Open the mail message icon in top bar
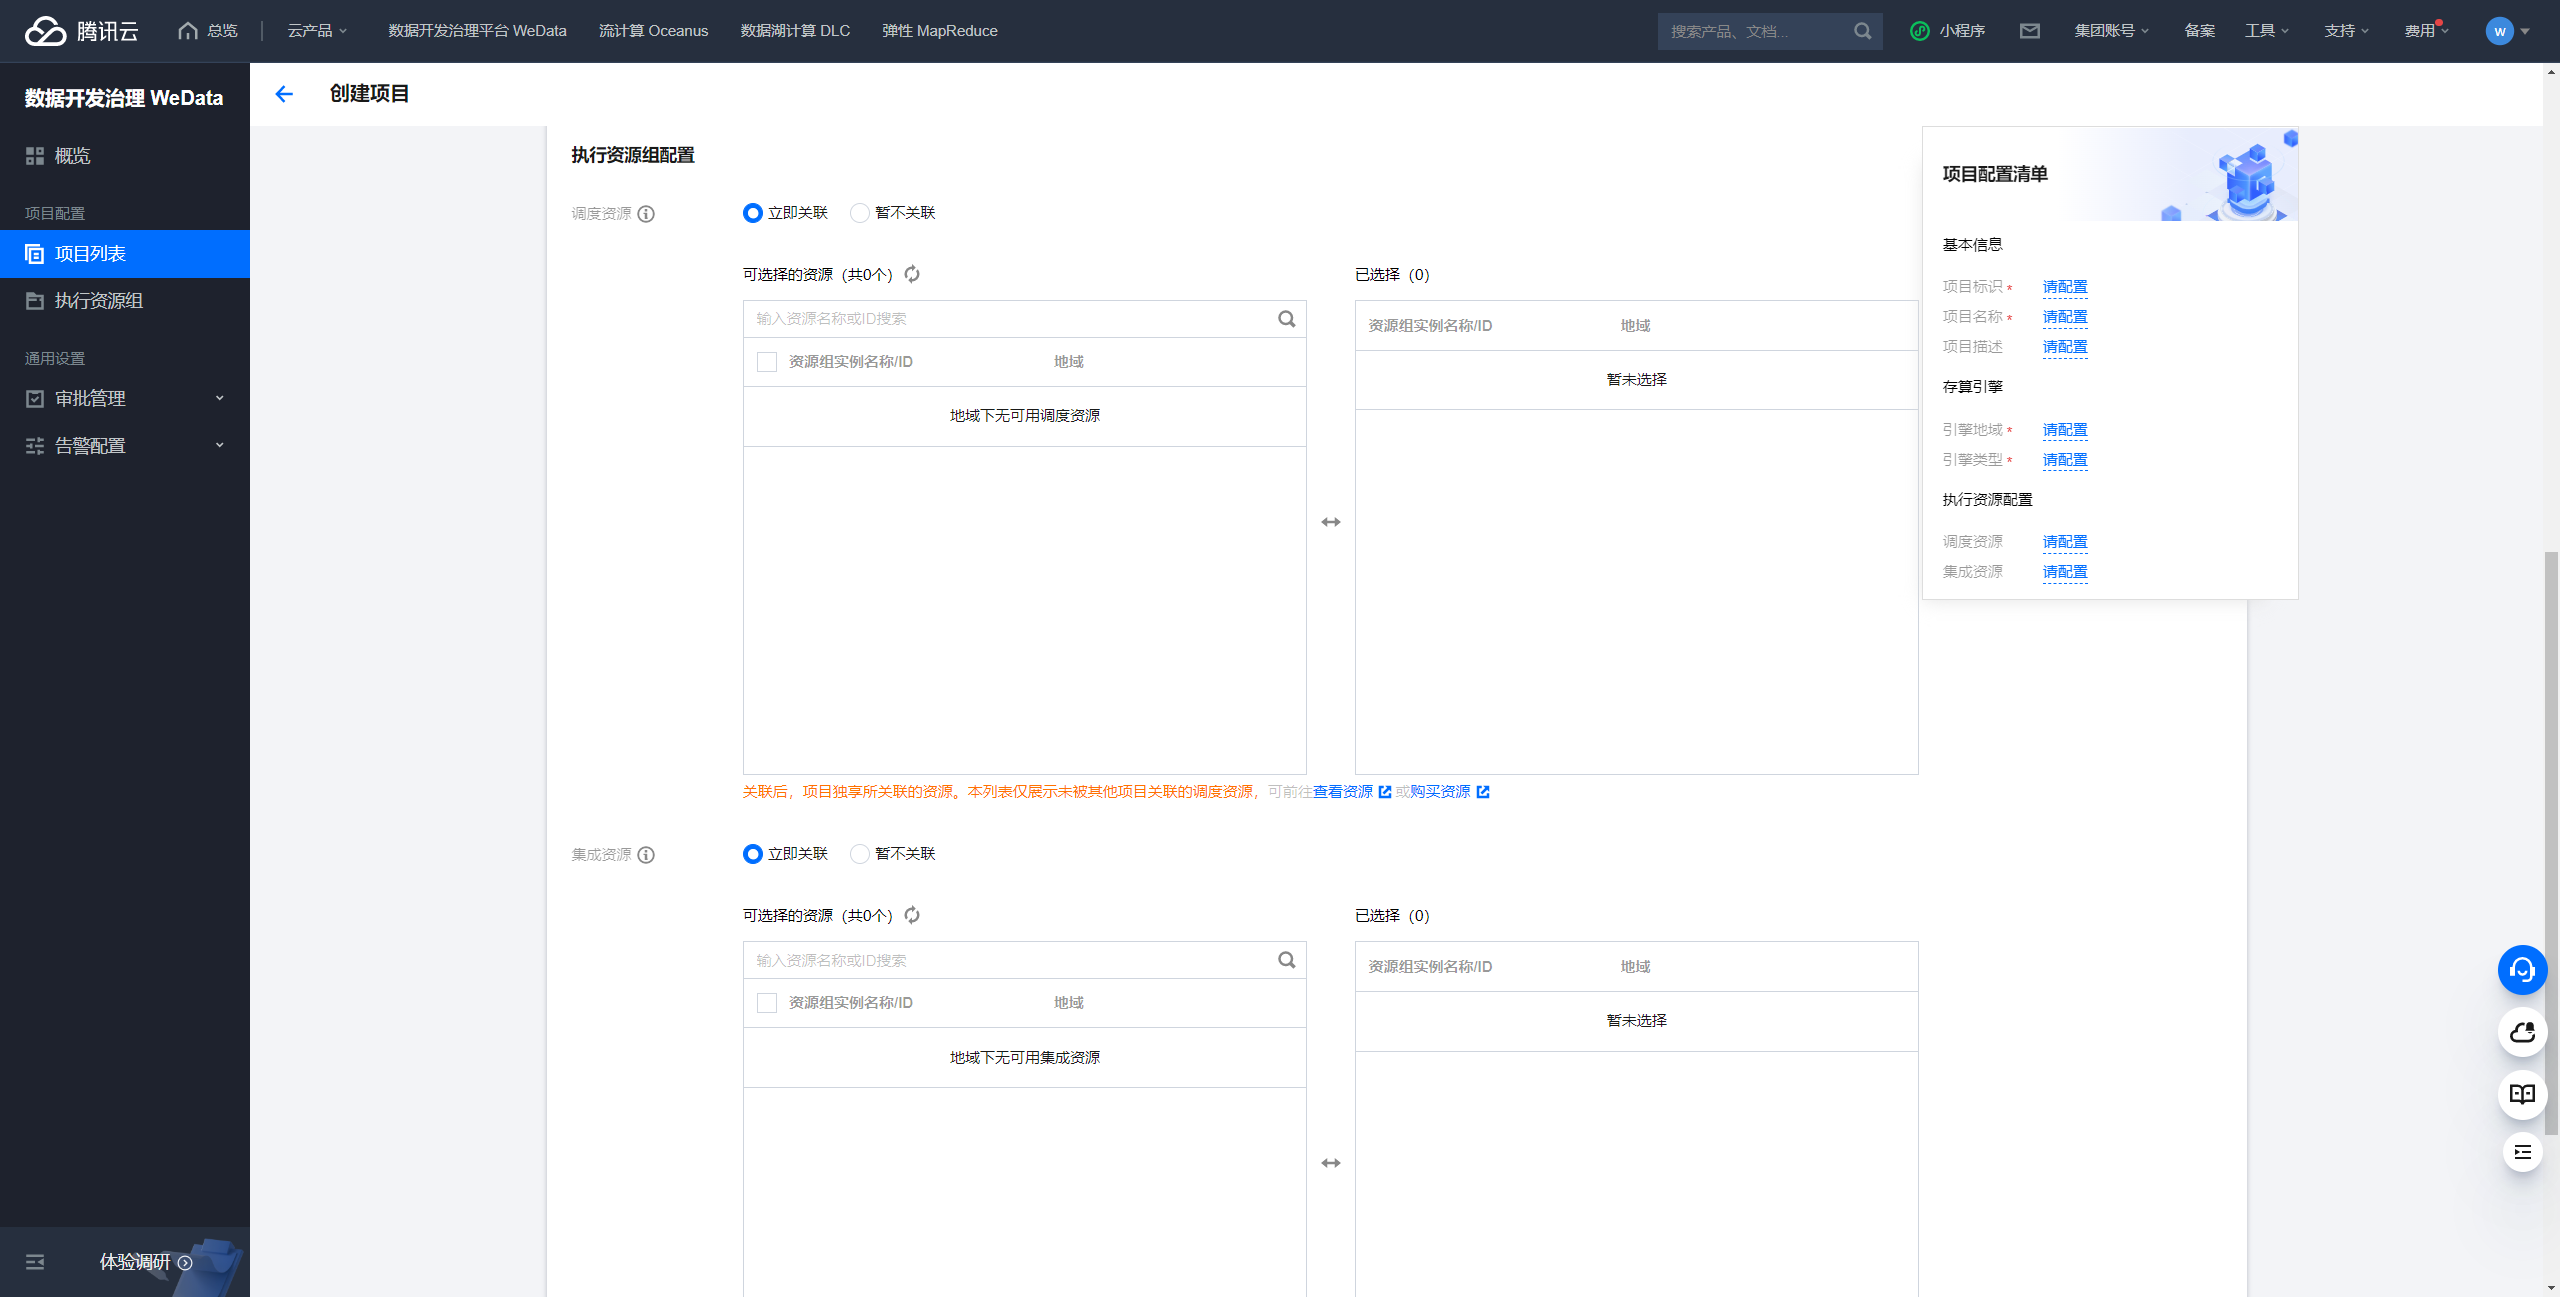 [2029, 31]
